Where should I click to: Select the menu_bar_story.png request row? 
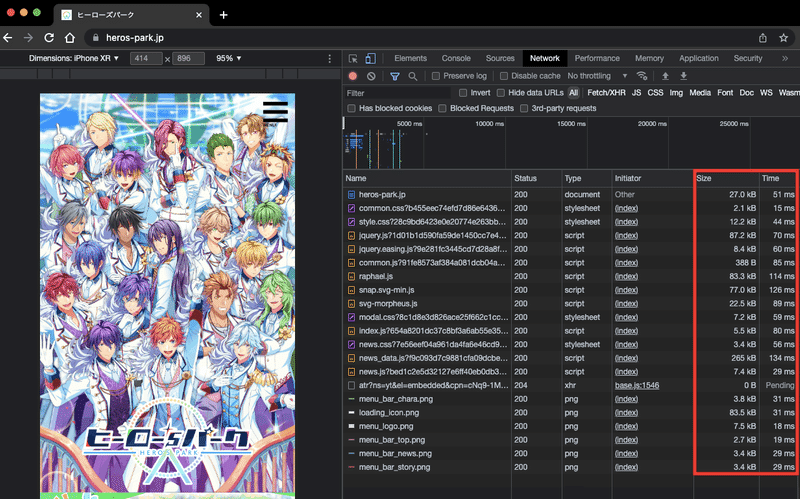point(571,467)
